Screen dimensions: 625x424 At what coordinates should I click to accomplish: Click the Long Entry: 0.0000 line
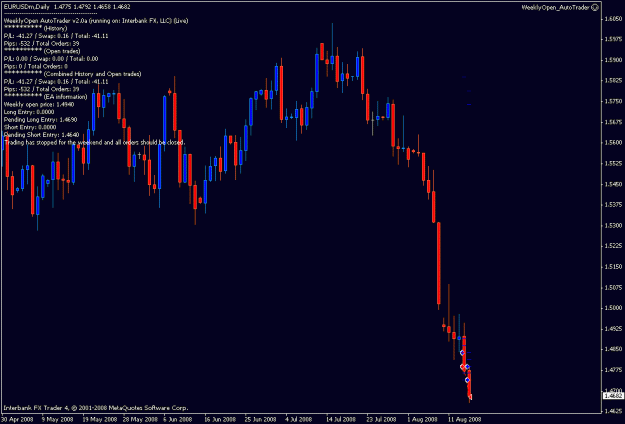(29, 112)
